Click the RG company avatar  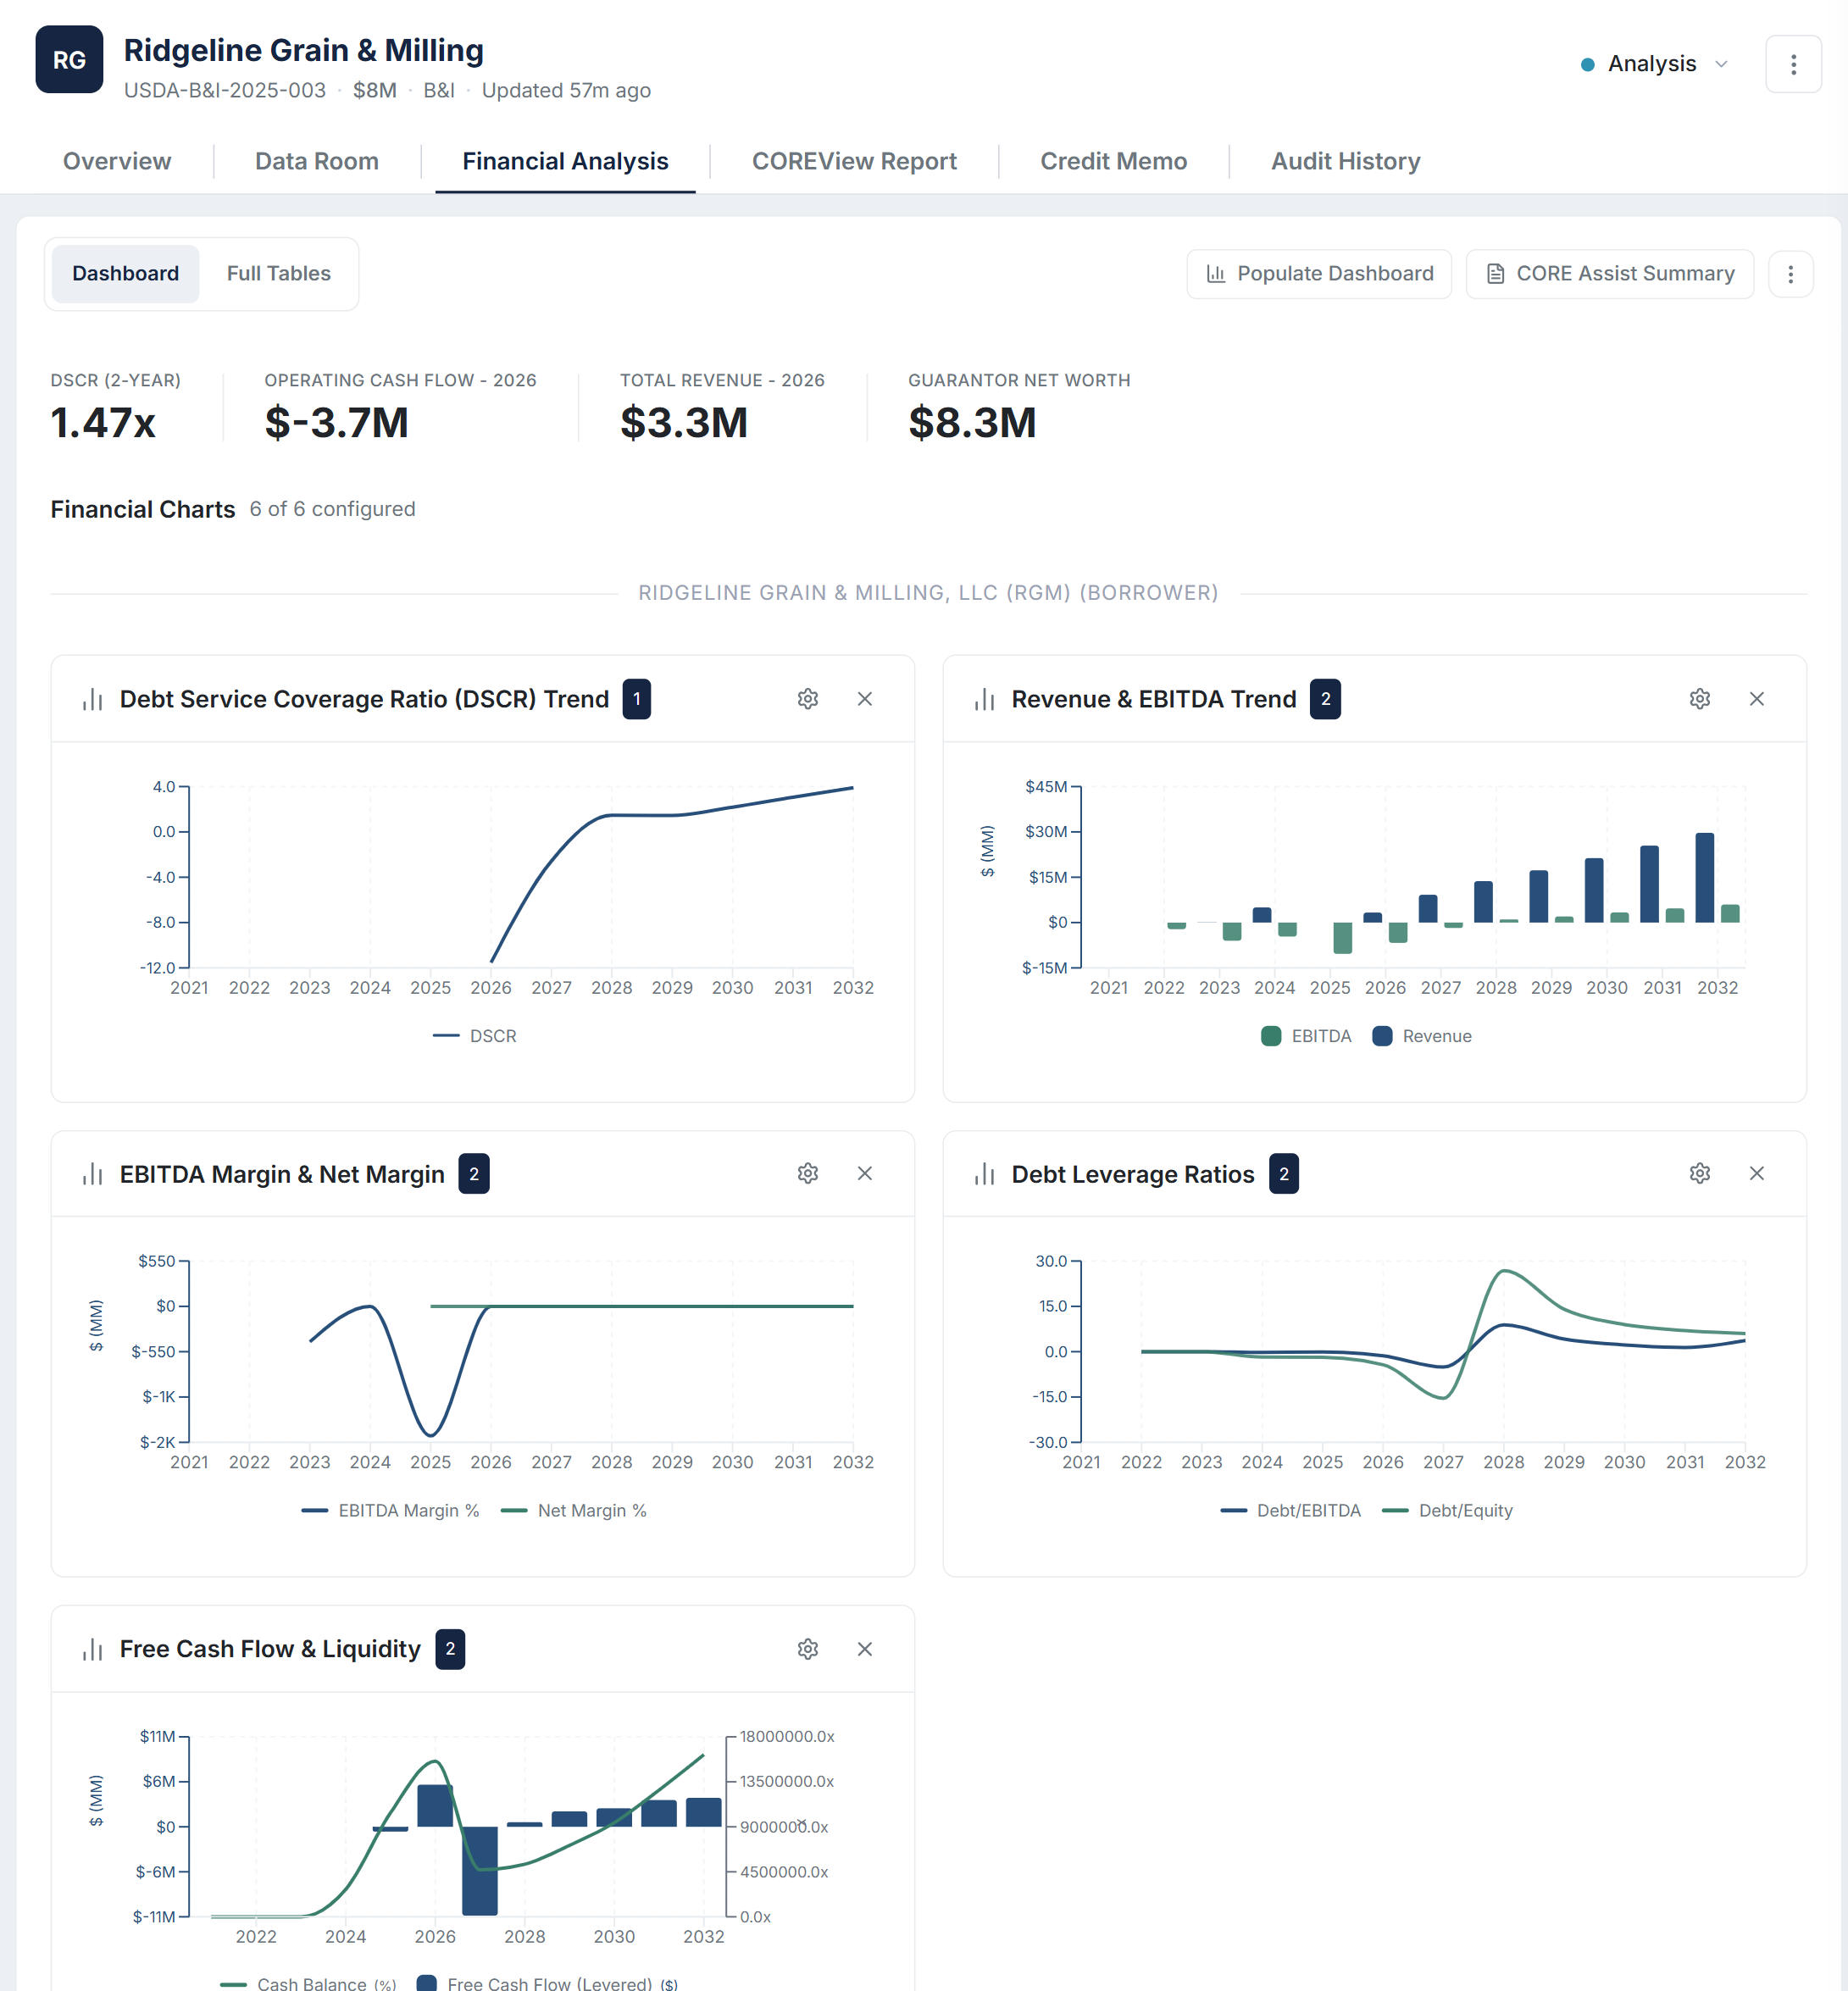(x=69, y=60)
